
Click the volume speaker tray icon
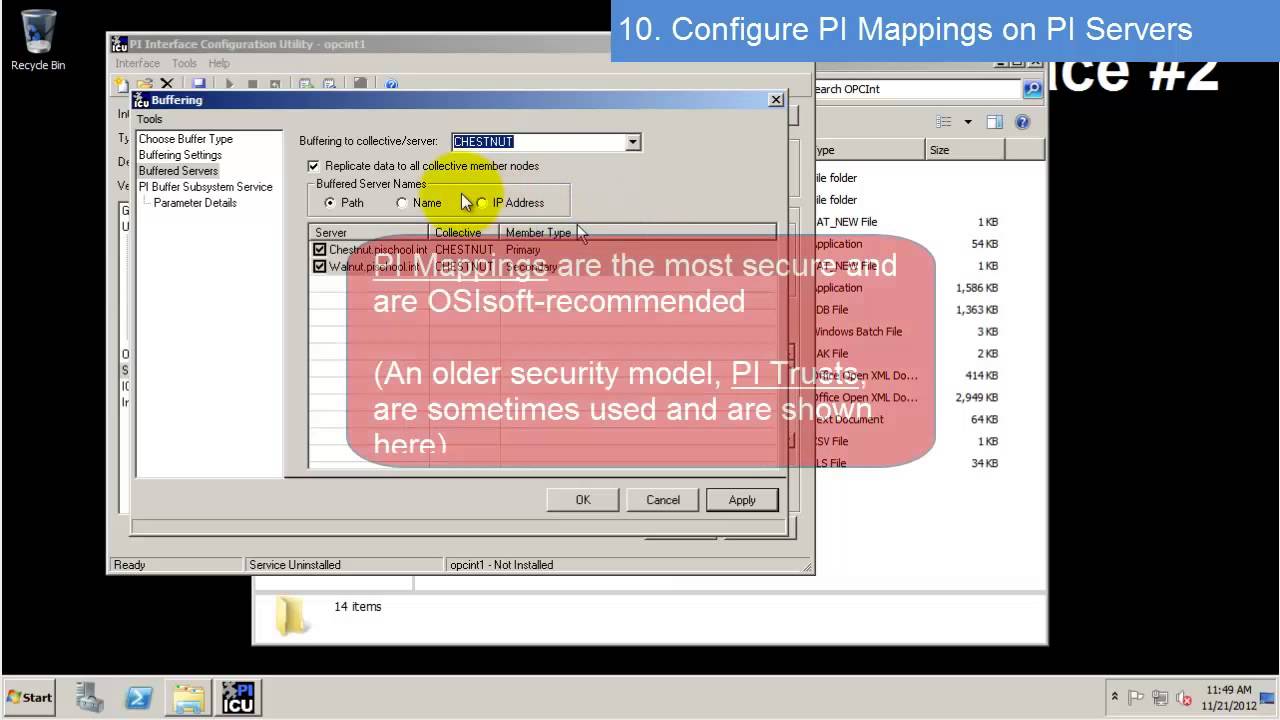click(x=1184, y=697)
